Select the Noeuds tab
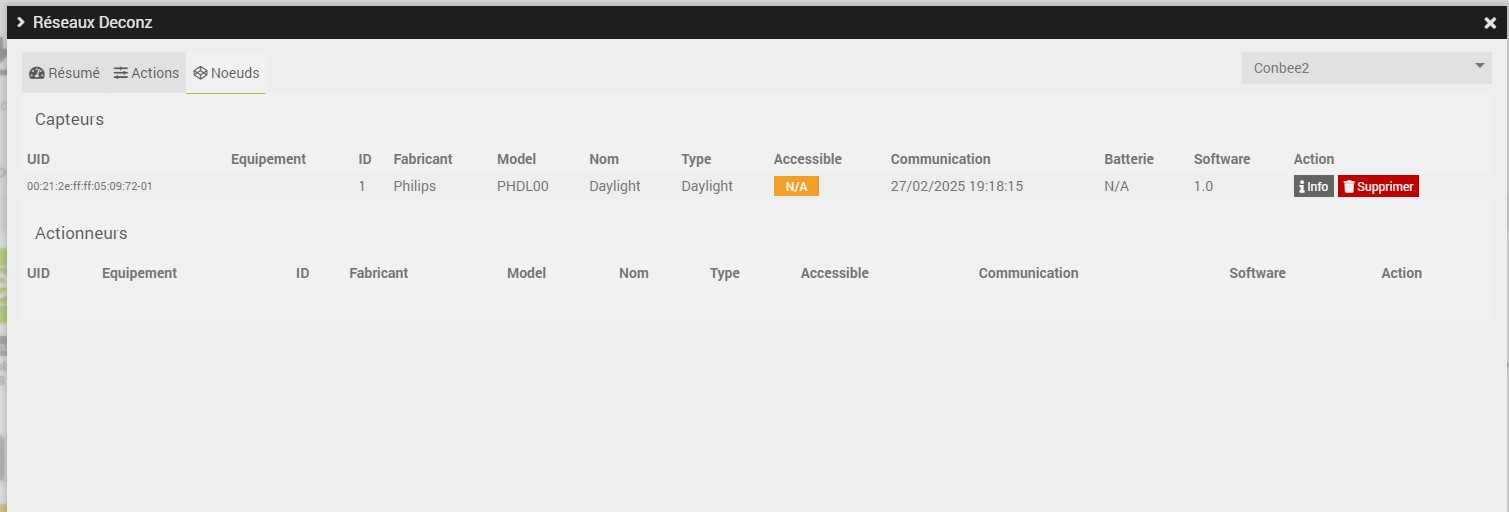The height and width of the screenshot is (512, 1509). [x=226, y=73]
